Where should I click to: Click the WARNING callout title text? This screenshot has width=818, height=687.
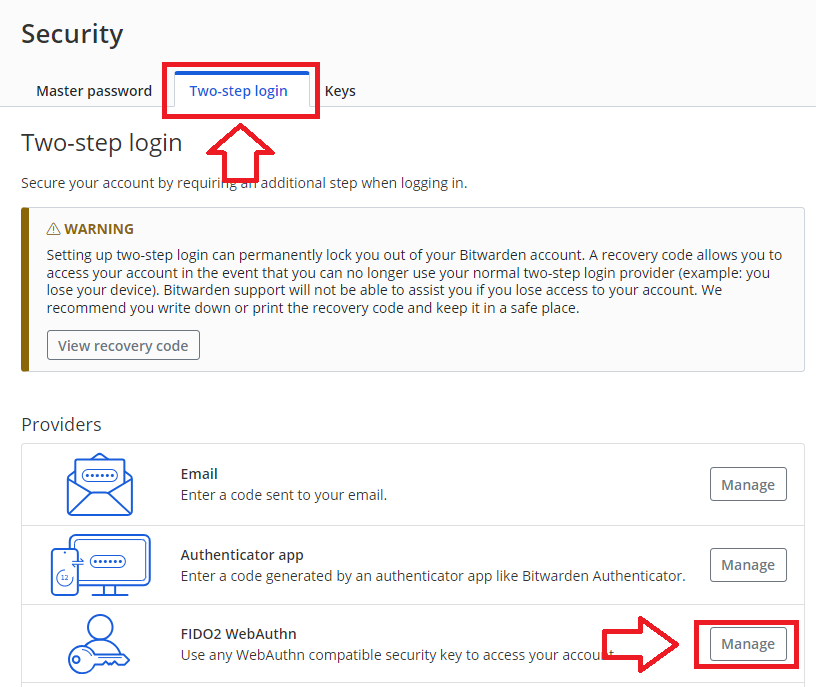99,229
